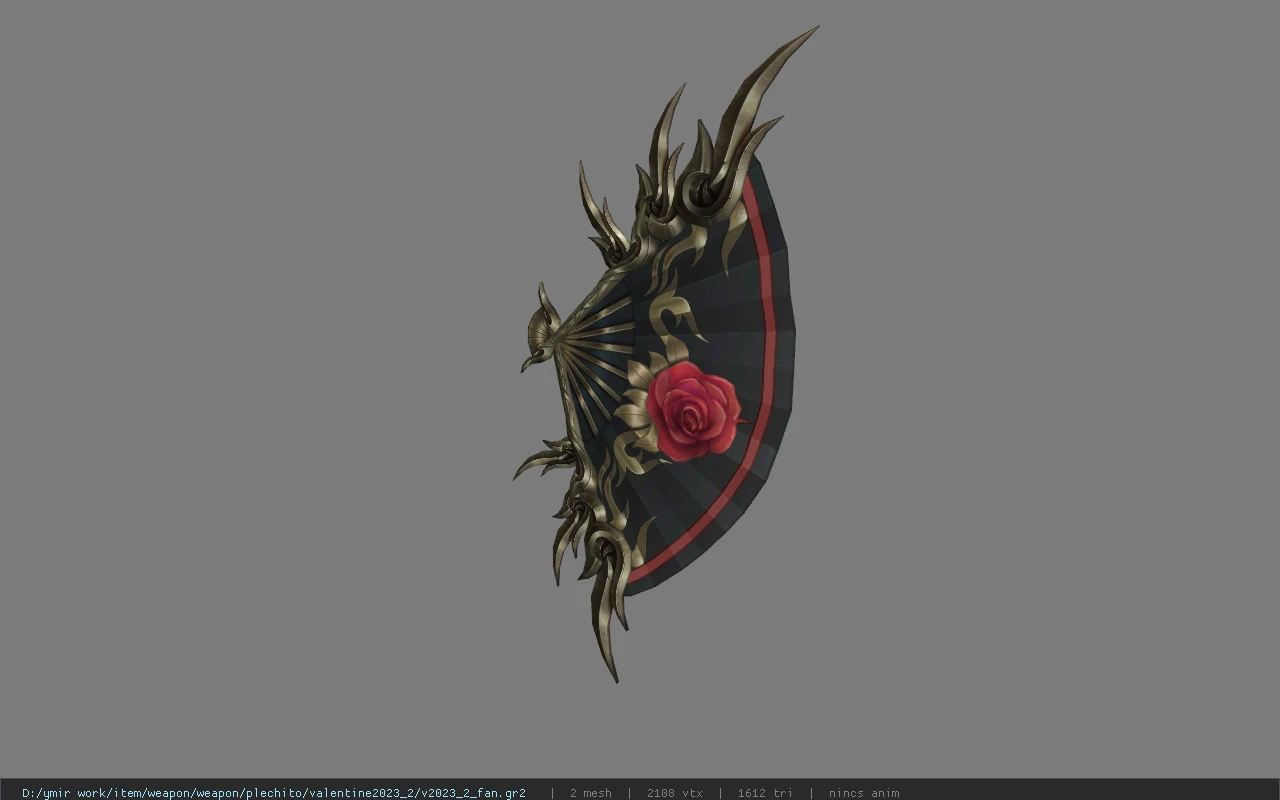Click the 'nincs anim' status entry
This screenshot has height=800, width=1280.
pyautogui.click(x=864, y=793)
